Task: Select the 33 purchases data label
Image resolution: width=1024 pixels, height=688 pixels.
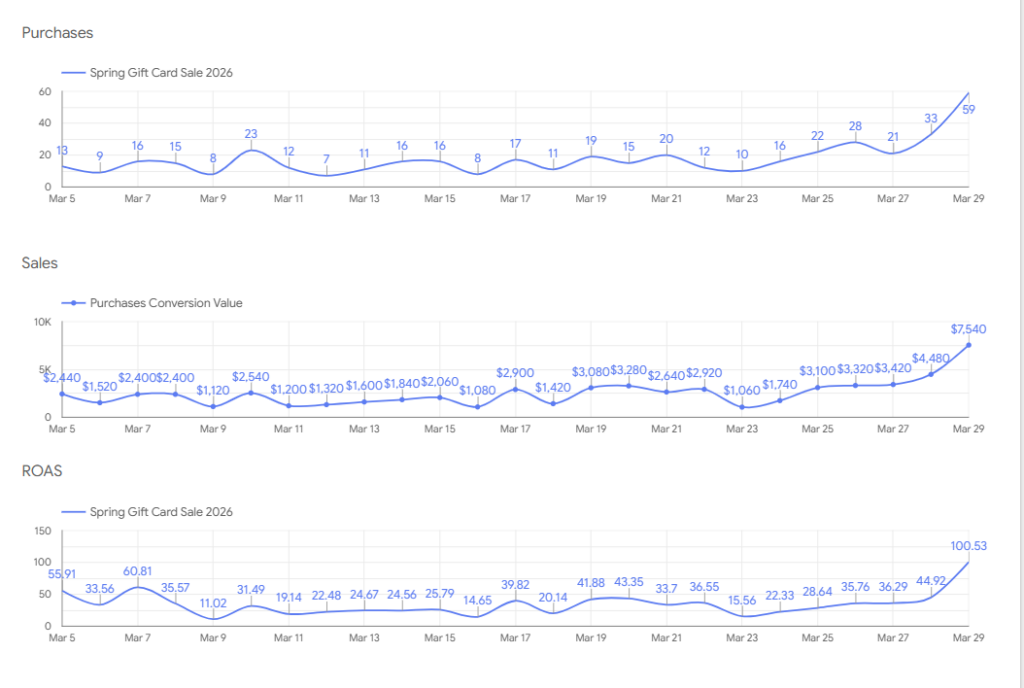Action: 931,118
